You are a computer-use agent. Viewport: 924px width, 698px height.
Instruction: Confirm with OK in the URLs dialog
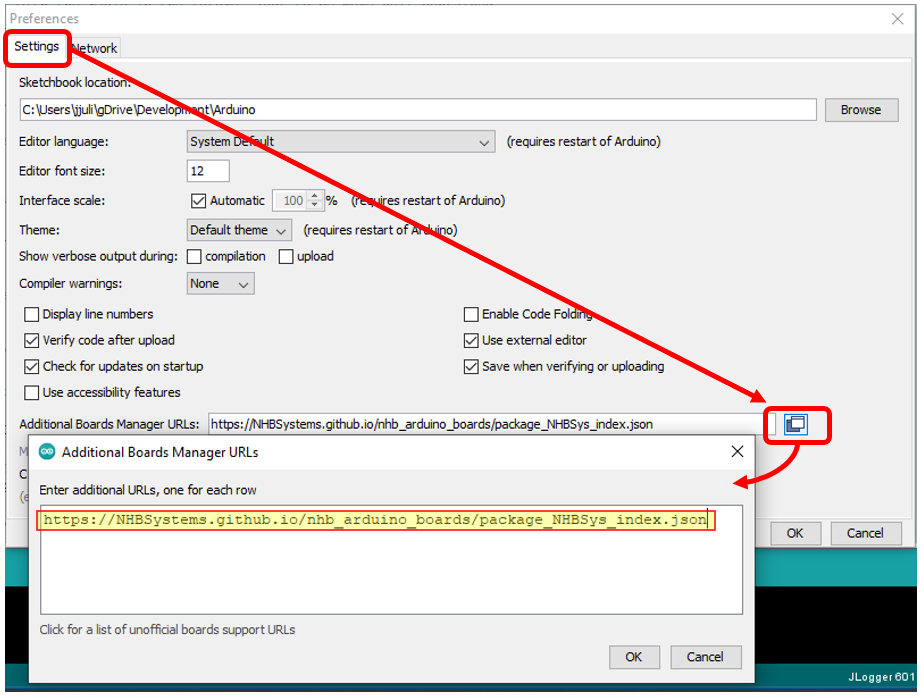point(633,657)
